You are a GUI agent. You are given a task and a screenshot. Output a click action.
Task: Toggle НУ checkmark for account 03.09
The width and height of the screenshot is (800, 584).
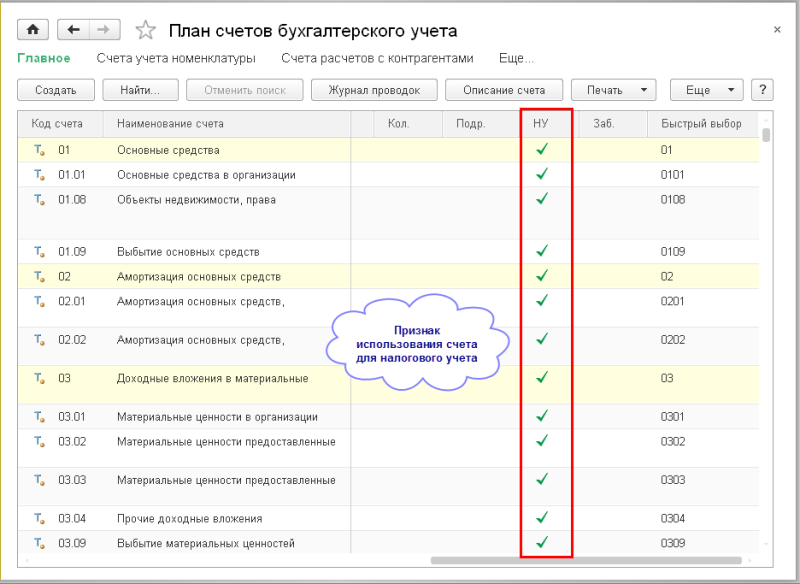542,543
